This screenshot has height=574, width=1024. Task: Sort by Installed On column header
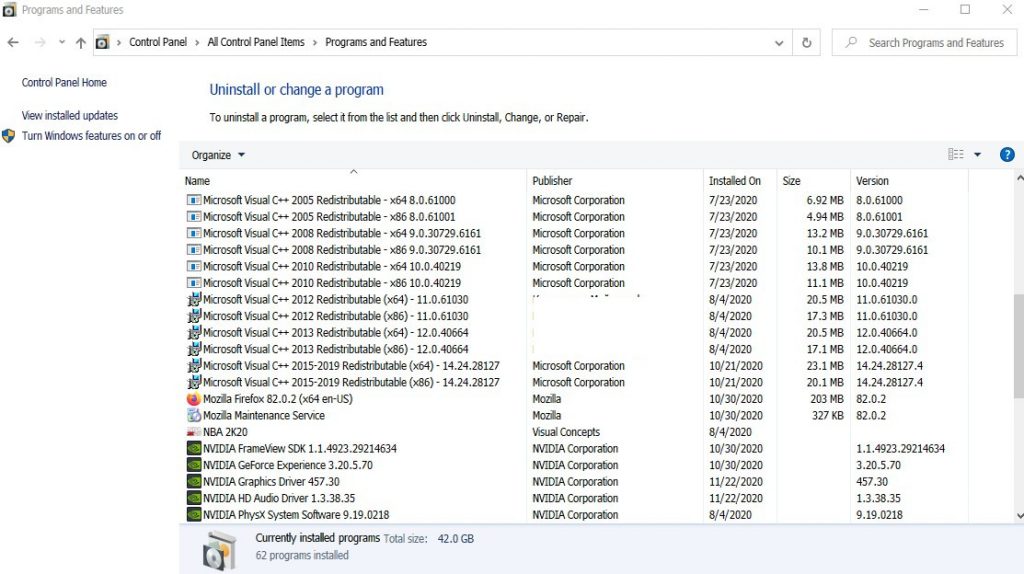735,181
